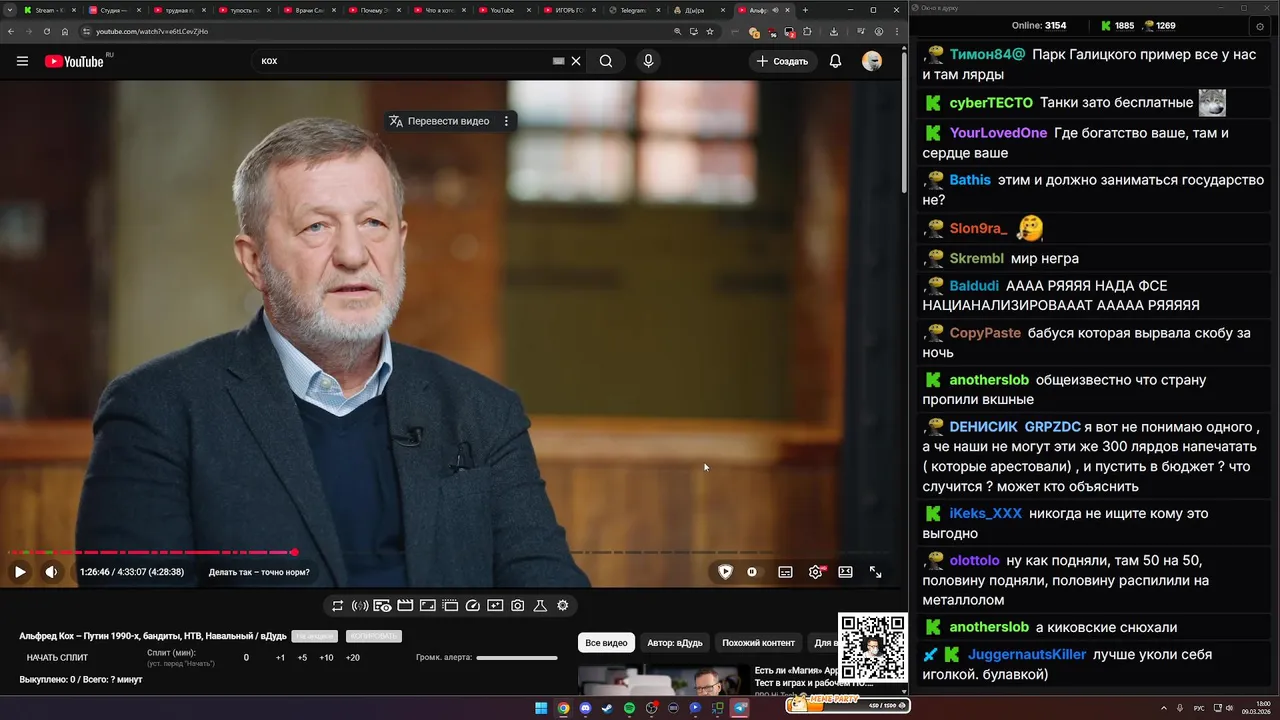Click the volume boost icon in enhancer toolbar

point(360,605)
